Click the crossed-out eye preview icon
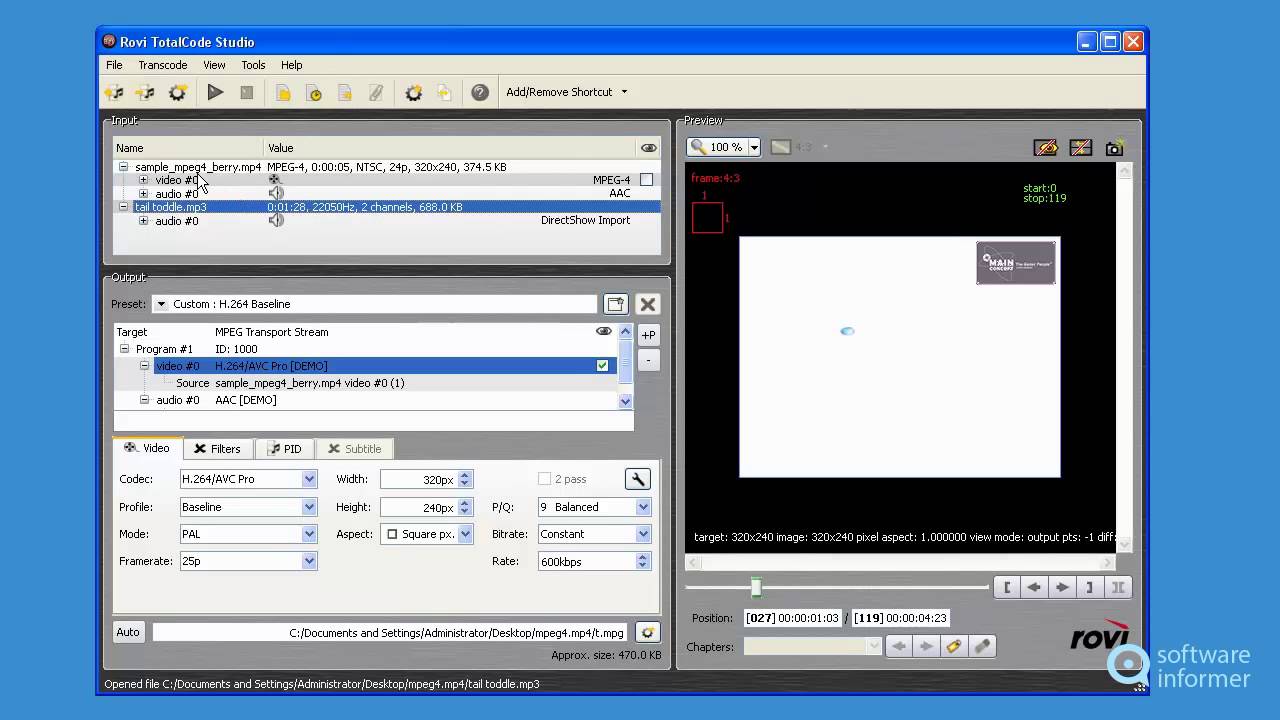 pyautogui.click(x=1046, y=147)
